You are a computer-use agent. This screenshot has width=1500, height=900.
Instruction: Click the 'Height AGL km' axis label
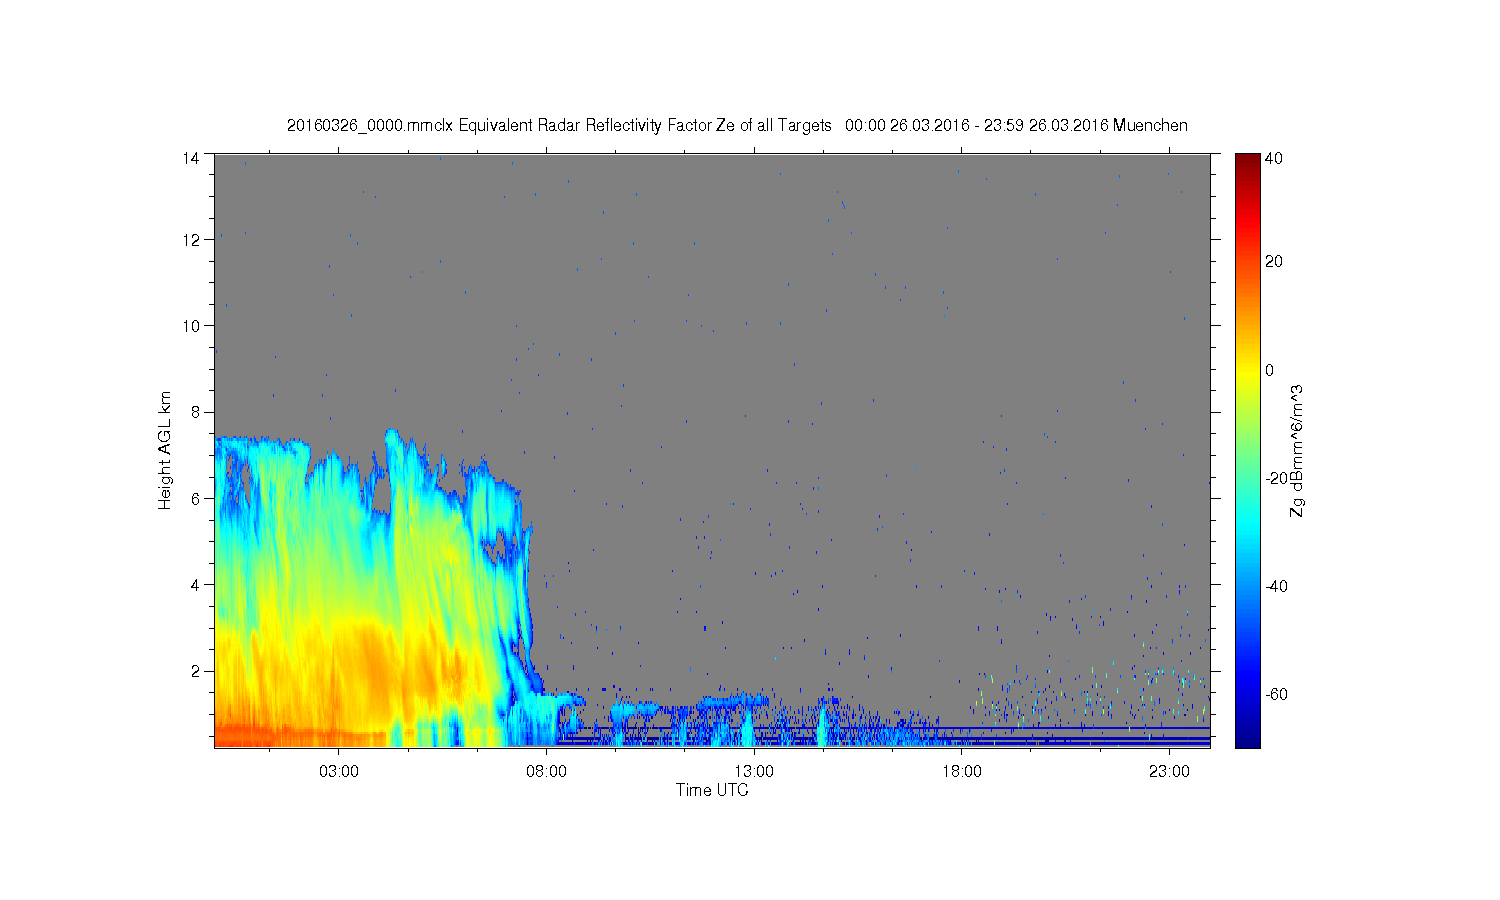tap(165, 450)
